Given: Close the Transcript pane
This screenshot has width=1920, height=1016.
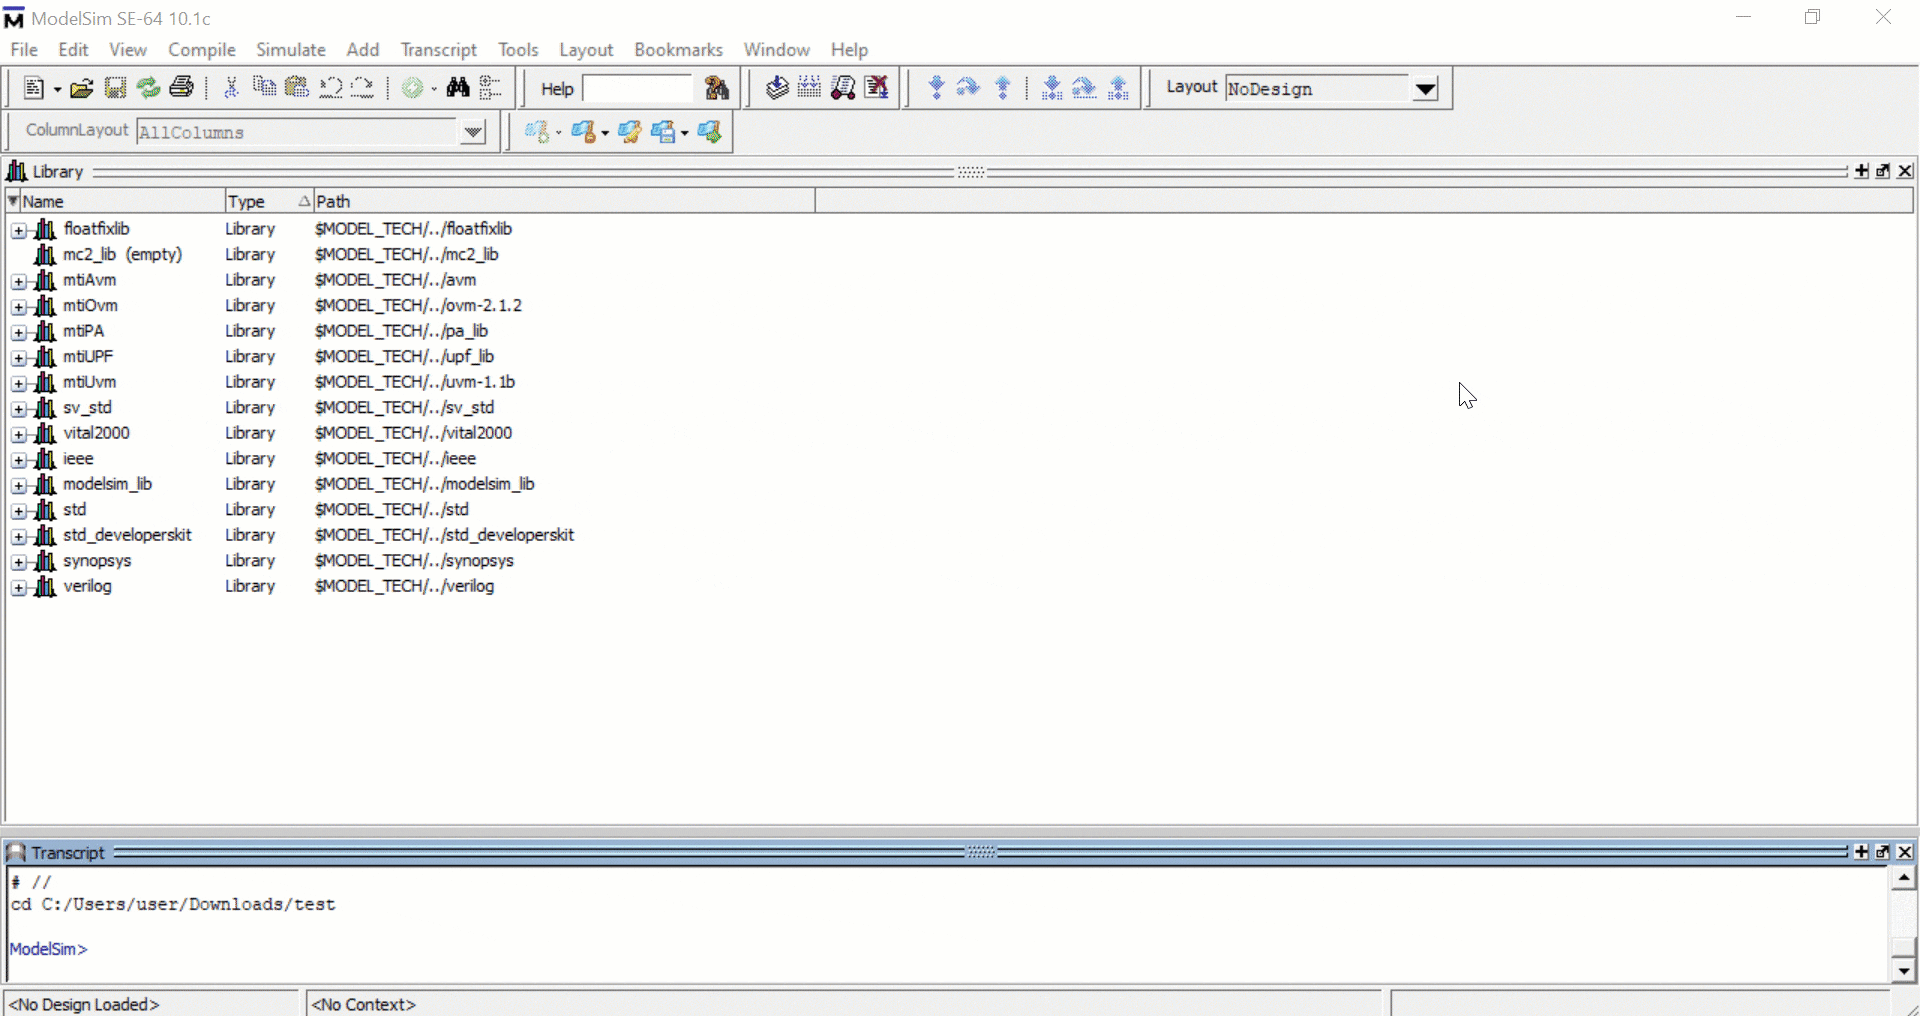Looking at the screenshot, I should [x=1905, y=852].
